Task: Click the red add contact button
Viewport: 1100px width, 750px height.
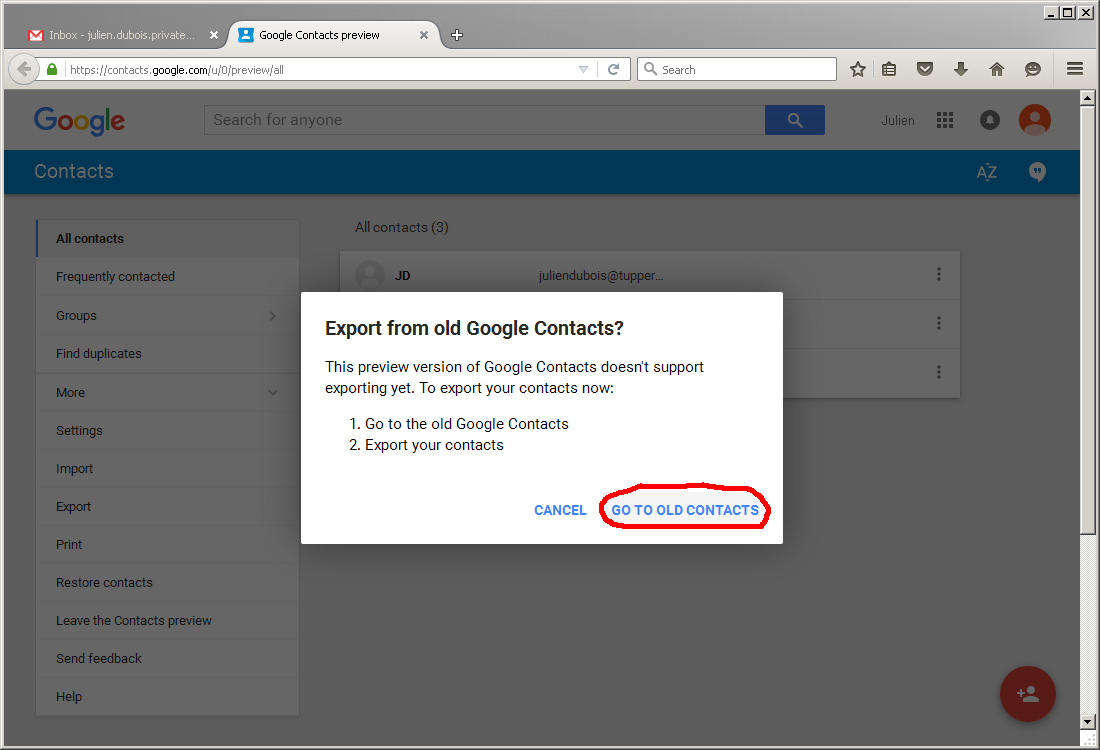Action: (x=1027, y=694)
